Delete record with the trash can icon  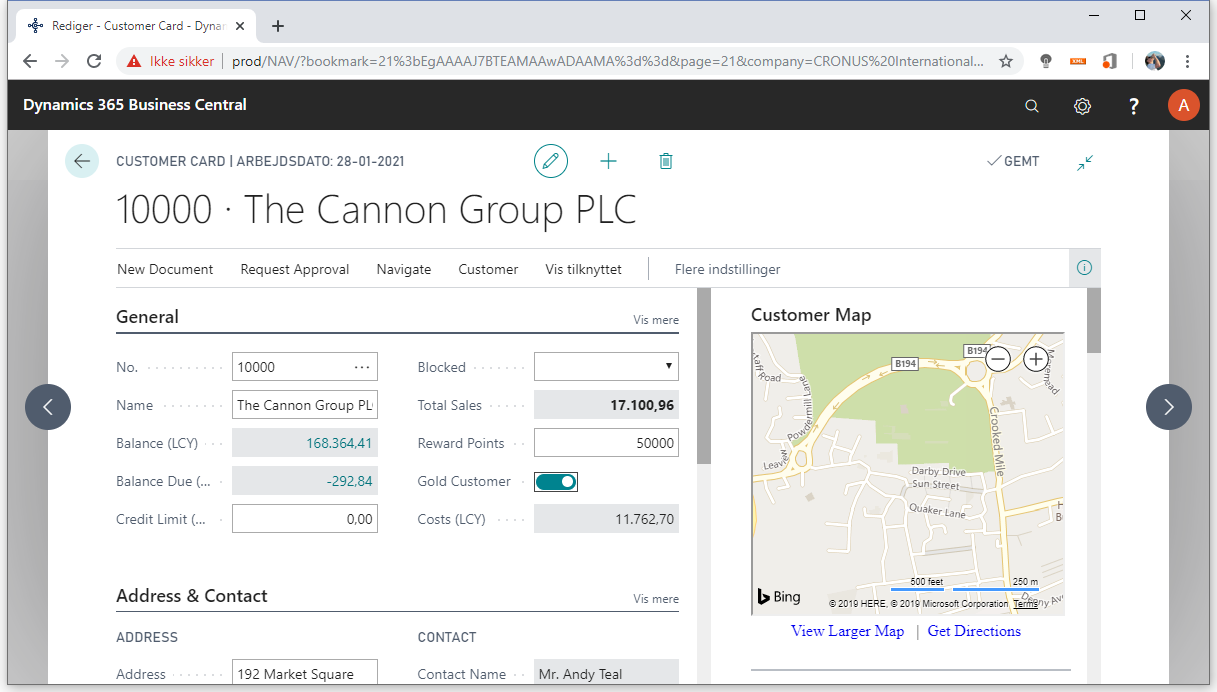click(666, 161)
